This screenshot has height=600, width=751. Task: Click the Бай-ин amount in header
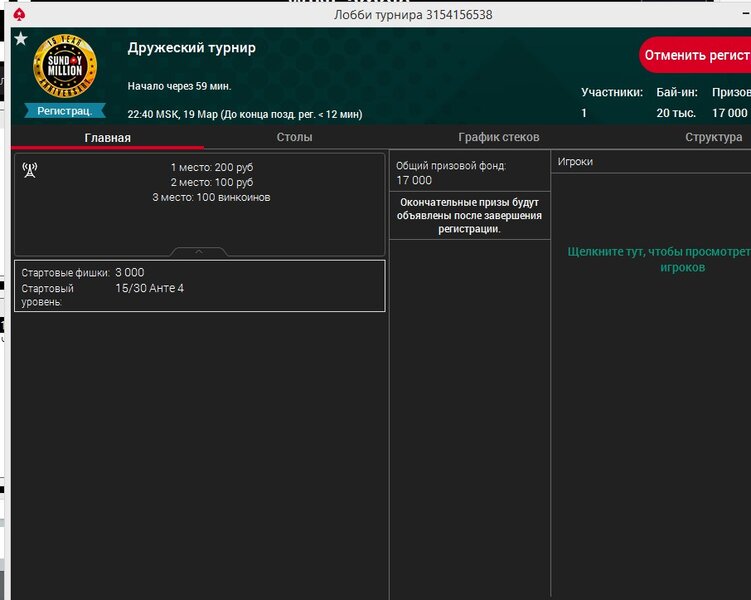click(674, 114)
